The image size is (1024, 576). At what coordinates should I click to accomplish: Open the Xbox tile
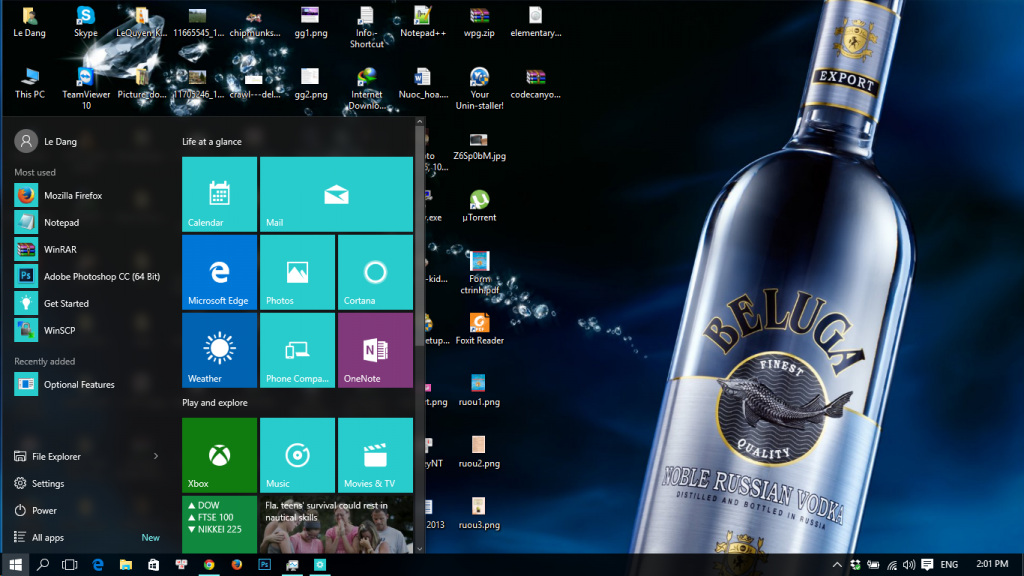click(219, 455)
